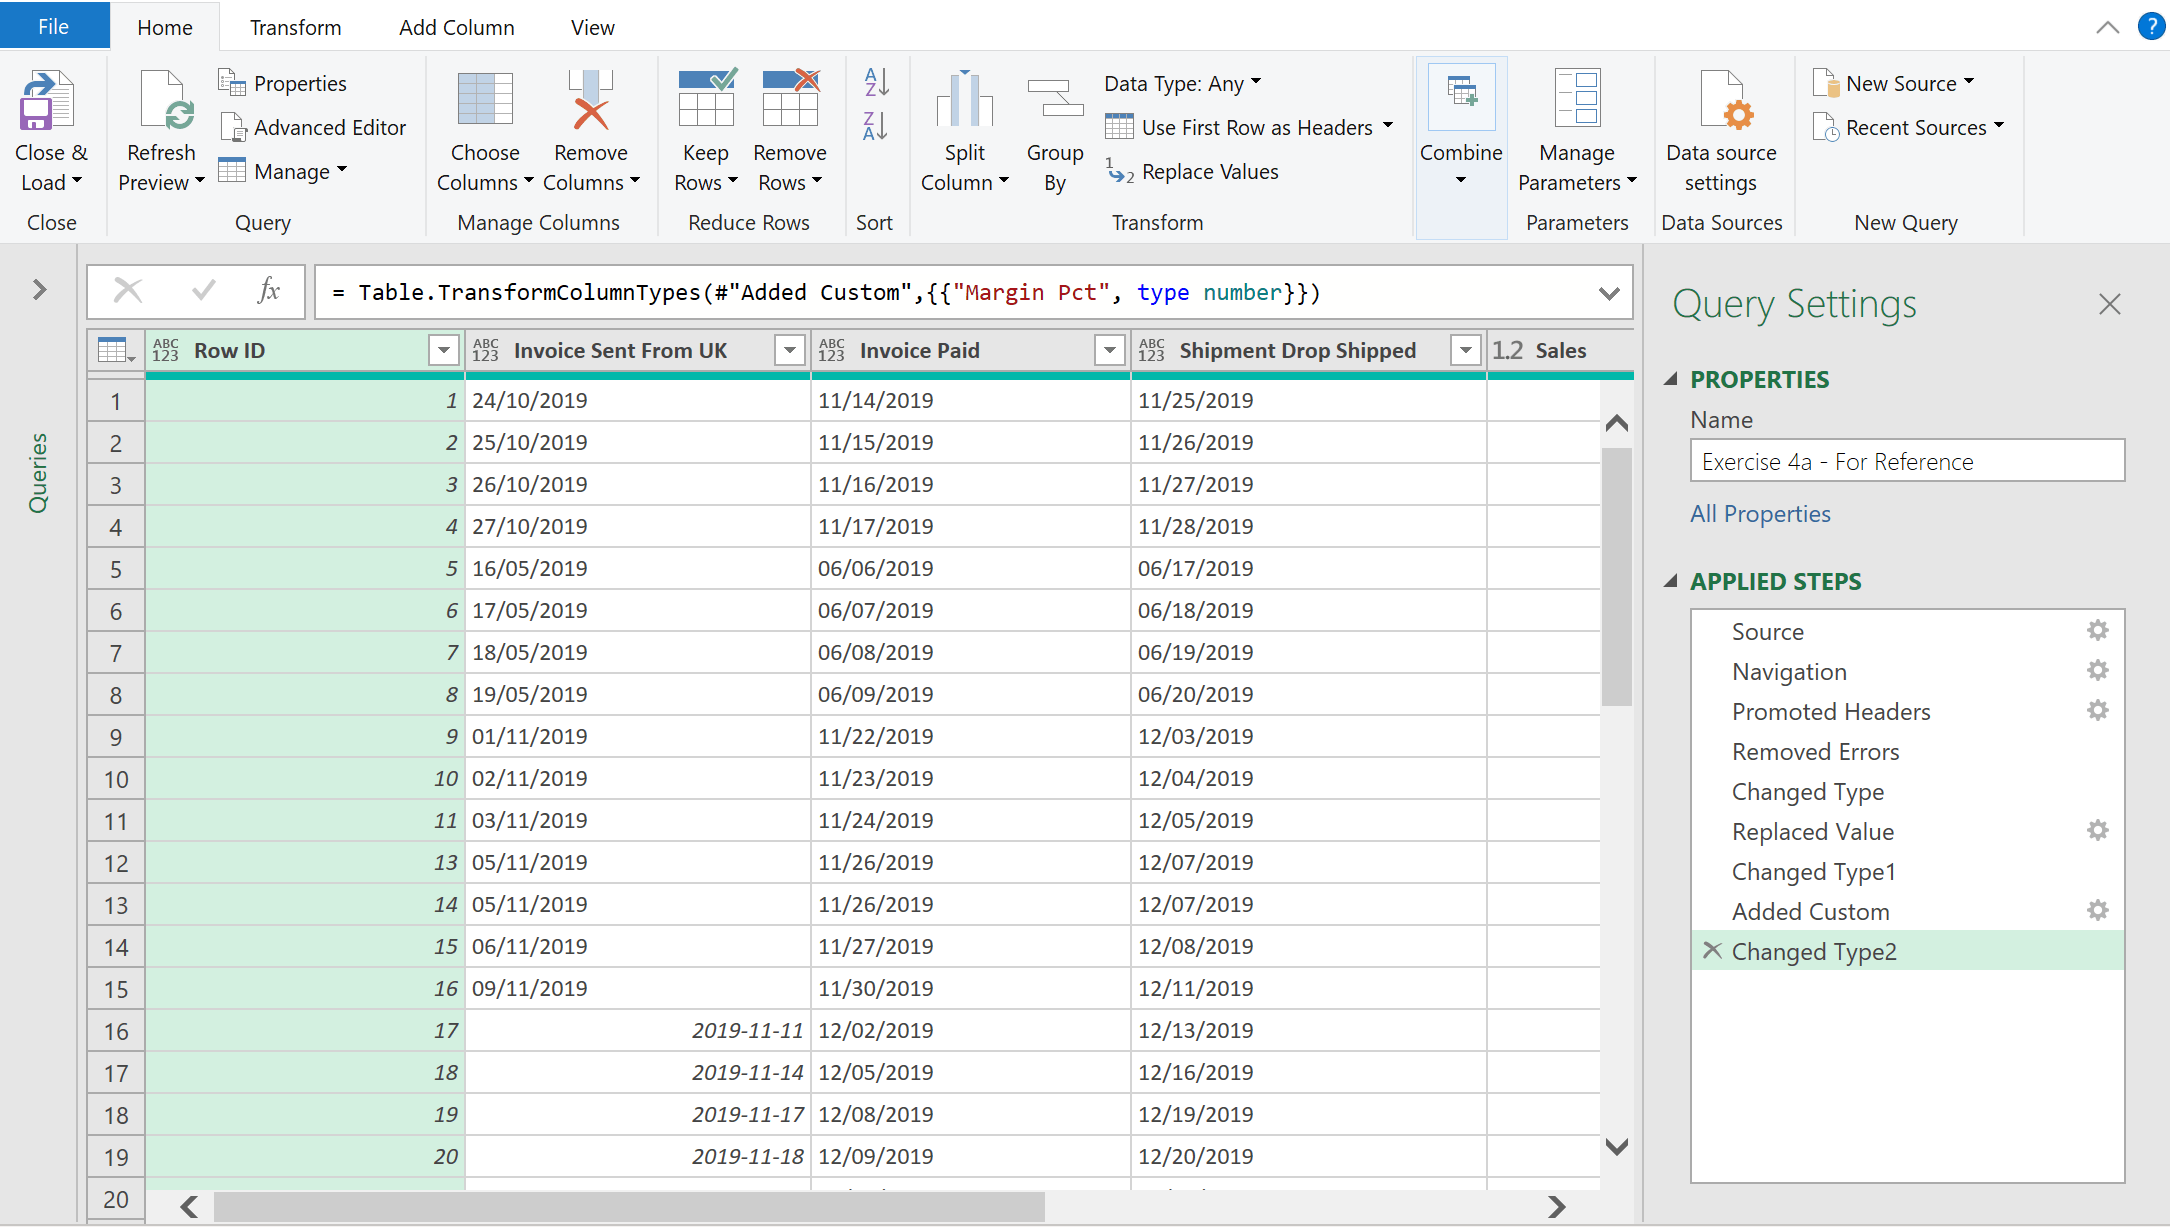Click the Advanced Editor button

[329, 127]
